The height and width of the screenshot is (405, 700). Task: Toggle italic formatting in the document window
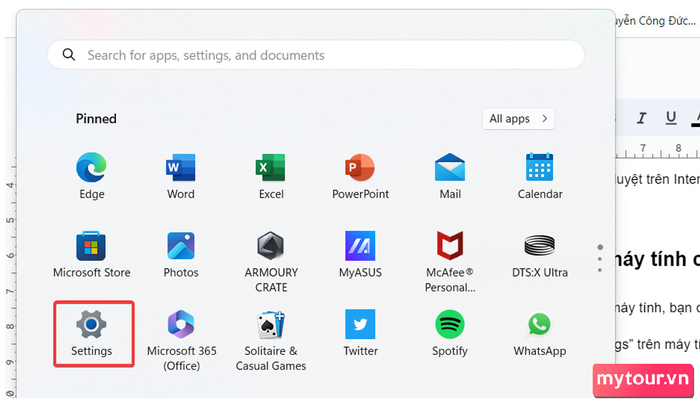pos(642,118)
